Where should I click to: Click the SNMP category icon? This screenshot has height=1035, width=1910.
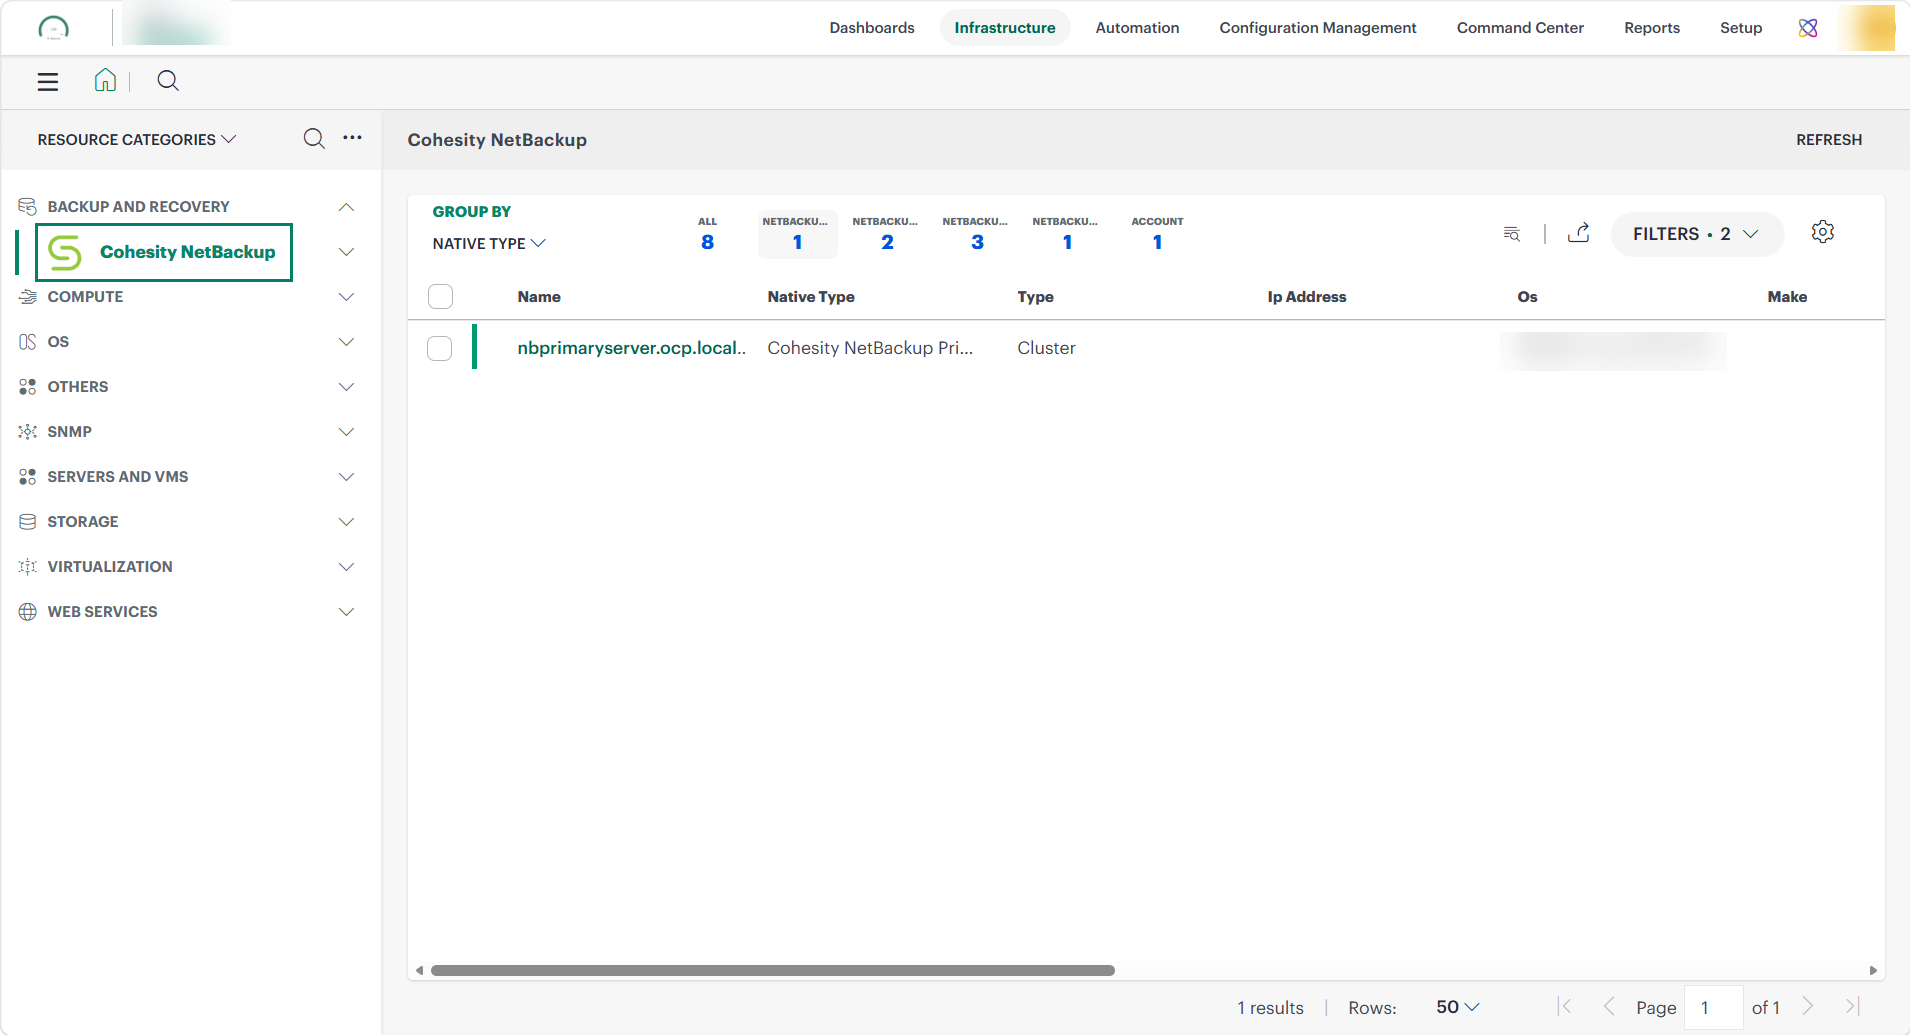coord(27,432)
